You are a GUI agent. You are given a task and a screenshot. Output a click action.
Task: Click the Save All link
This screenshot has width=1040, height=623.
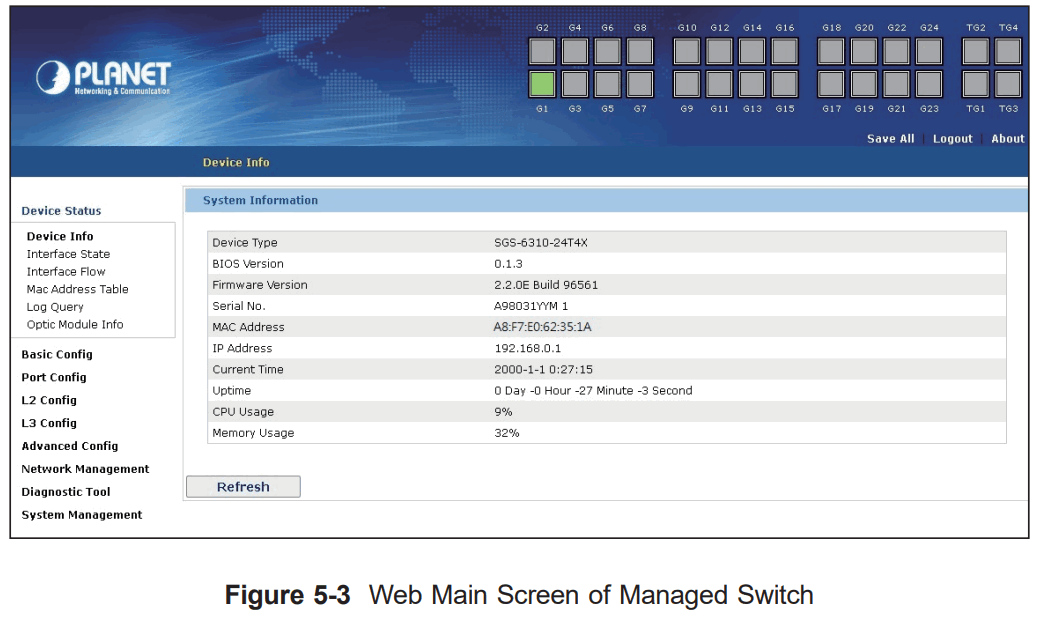click(x=890, y=139)
